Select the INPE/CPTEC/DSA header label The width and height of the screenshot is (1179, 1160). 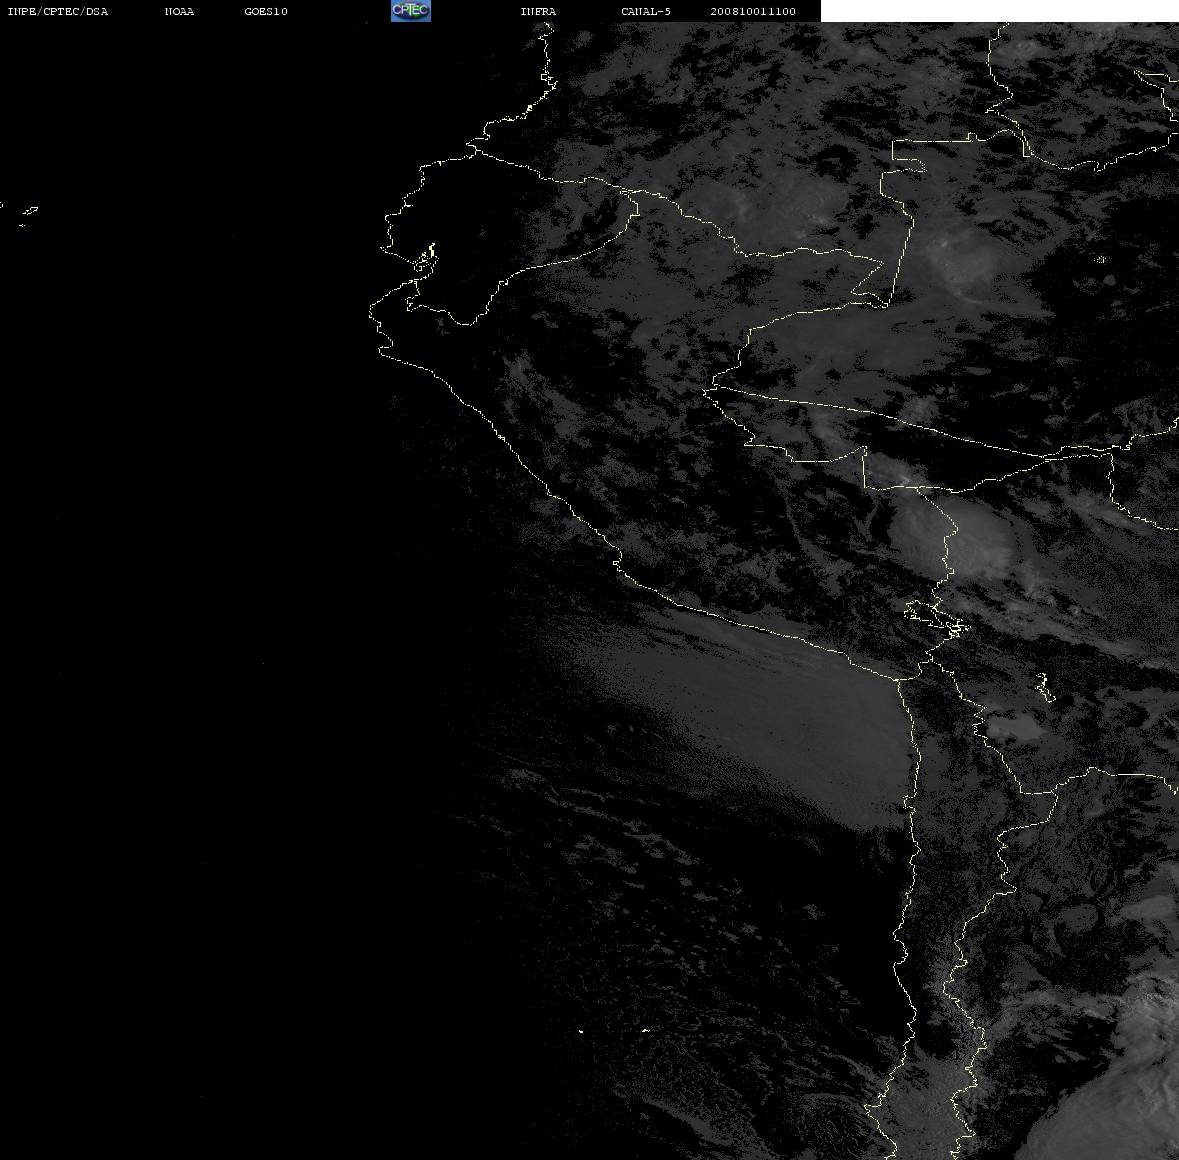tap(58, 11)
